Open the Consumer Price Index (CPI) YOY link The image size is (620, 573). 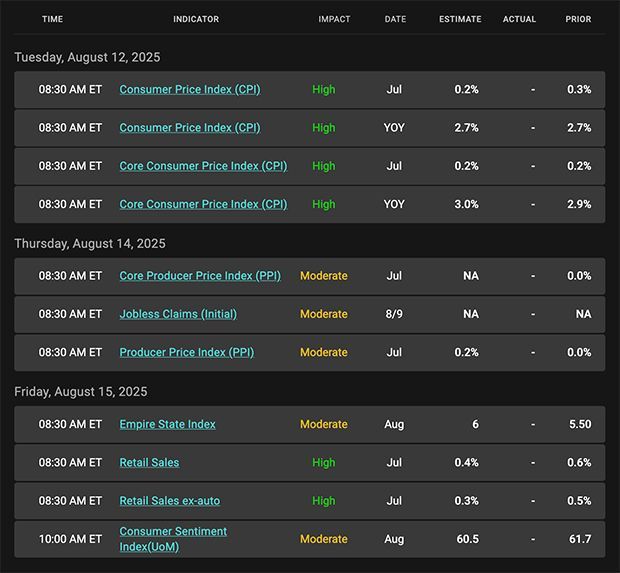click(x=190, y=128)
